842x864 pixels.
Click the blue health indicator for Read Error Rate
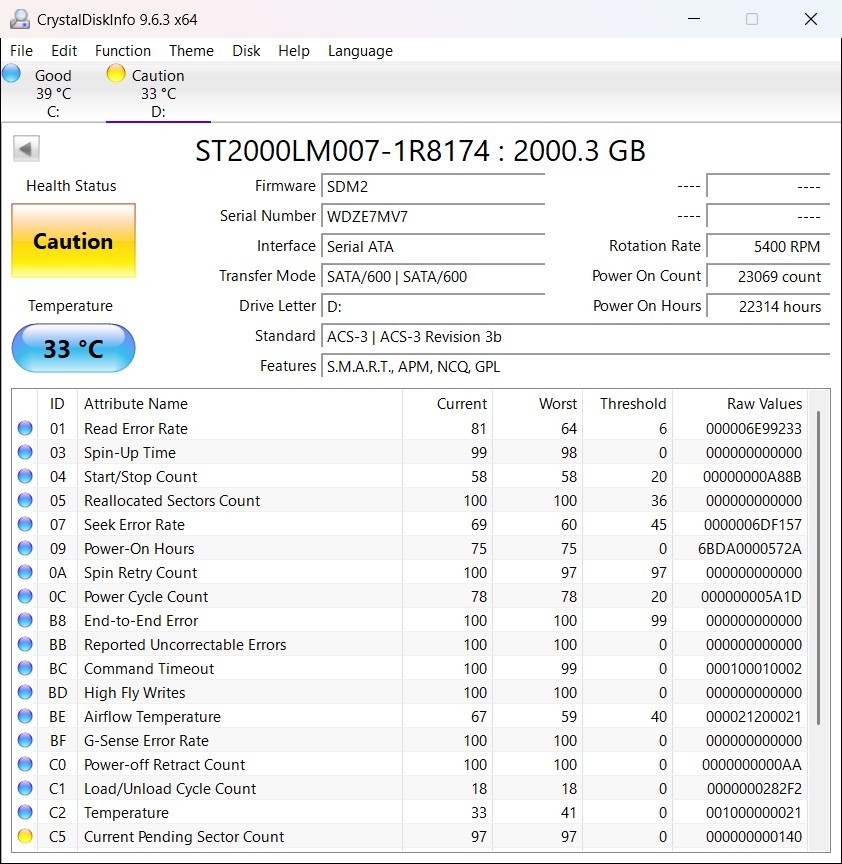pyautogui.click(x=22, y=428)
